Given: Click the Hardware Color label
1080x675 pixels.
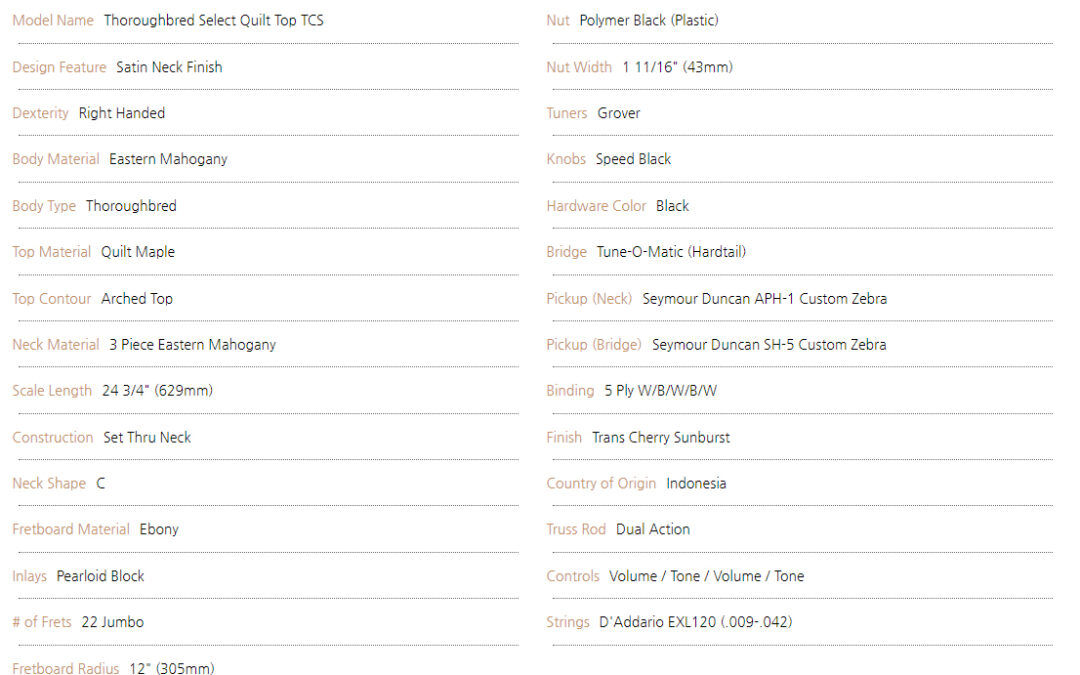Looking at the screenshot, I should tap(596, 206).
